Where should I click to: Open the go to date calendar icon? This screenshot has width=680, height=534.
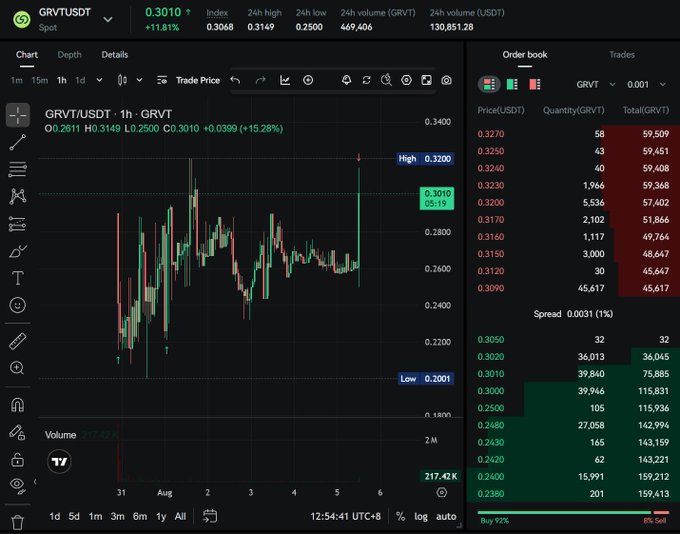[210, 516]
